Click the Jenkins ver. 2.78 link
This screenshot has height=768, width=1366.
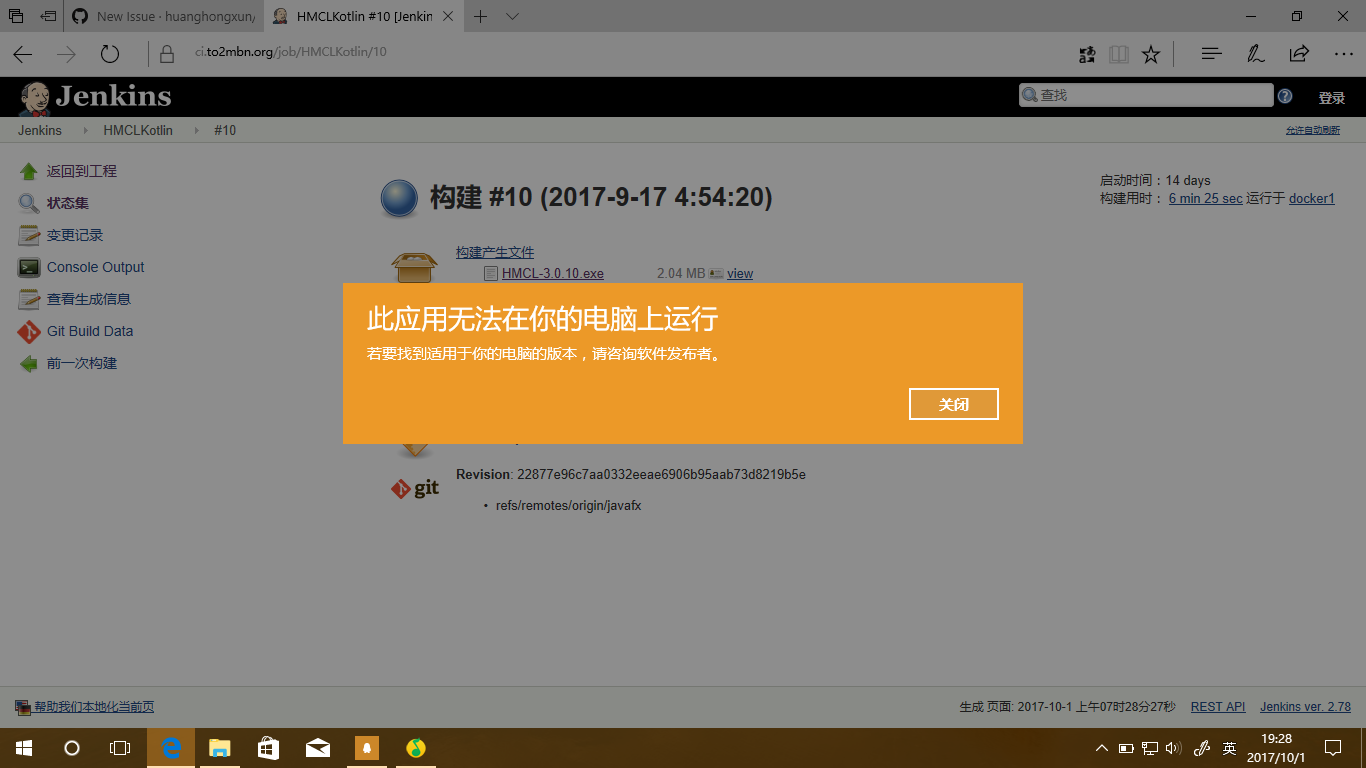(x=1305, y=707)
